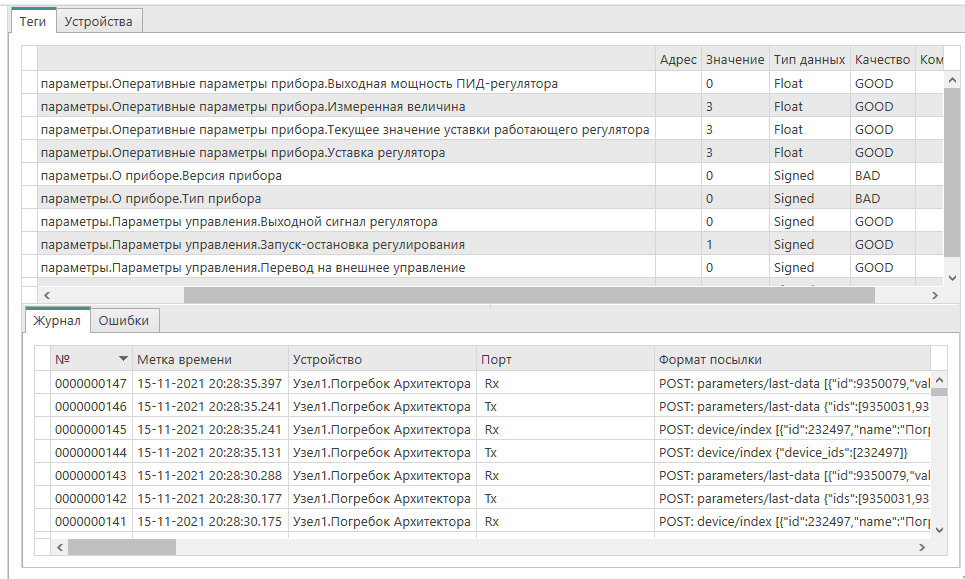This screenshot has height=579, width=965.
Task: Click left arrow of tags table horizontal scrollbar
Action: (x=46, y=295)
